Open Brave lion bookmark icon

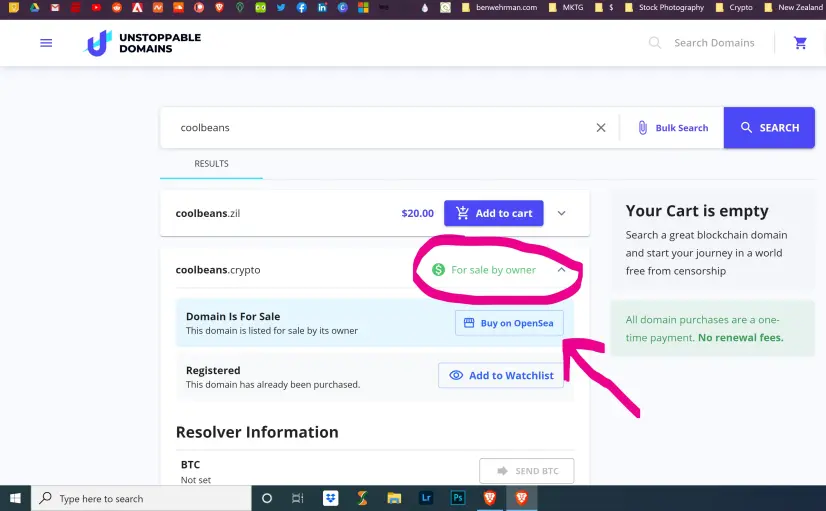(219, 7)
